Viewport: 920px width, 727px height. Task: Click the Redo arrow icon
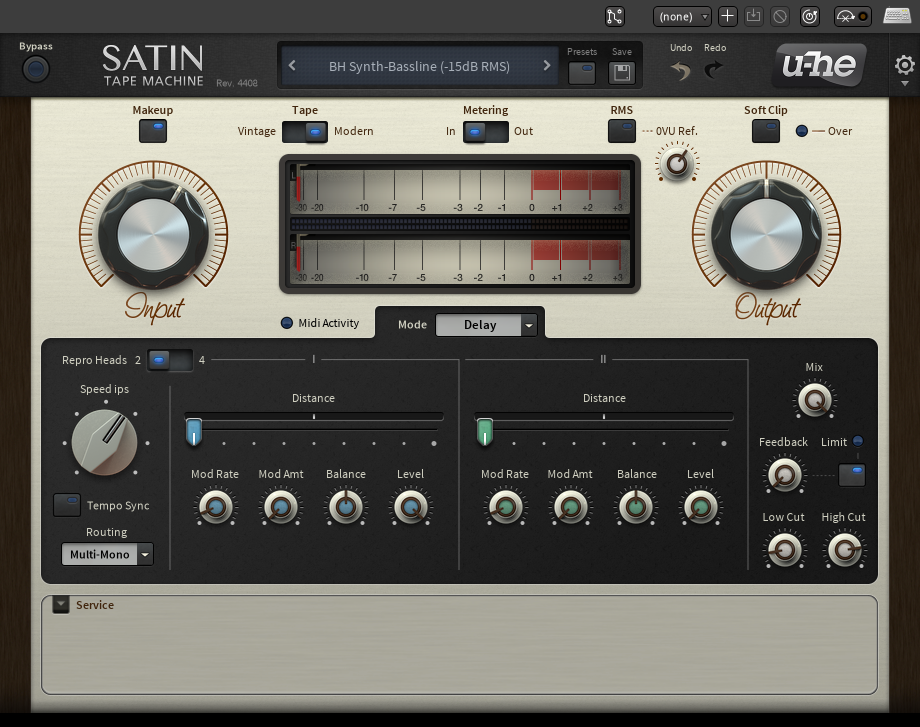point(714,71)
